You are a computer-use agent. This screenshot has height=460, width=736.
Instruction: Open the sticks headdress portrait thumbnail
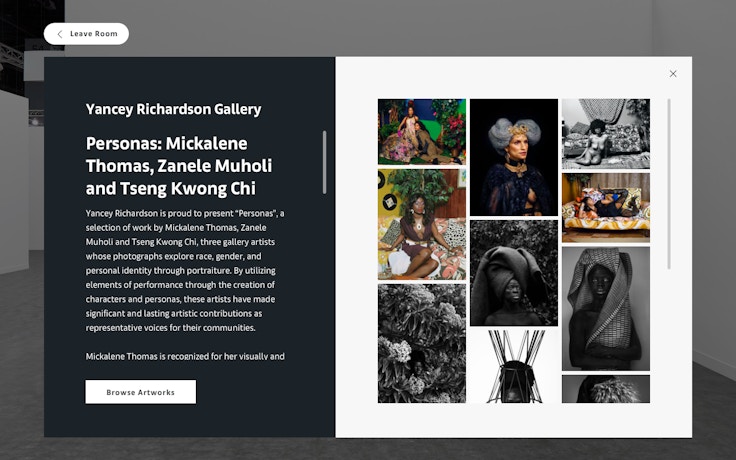514,367
